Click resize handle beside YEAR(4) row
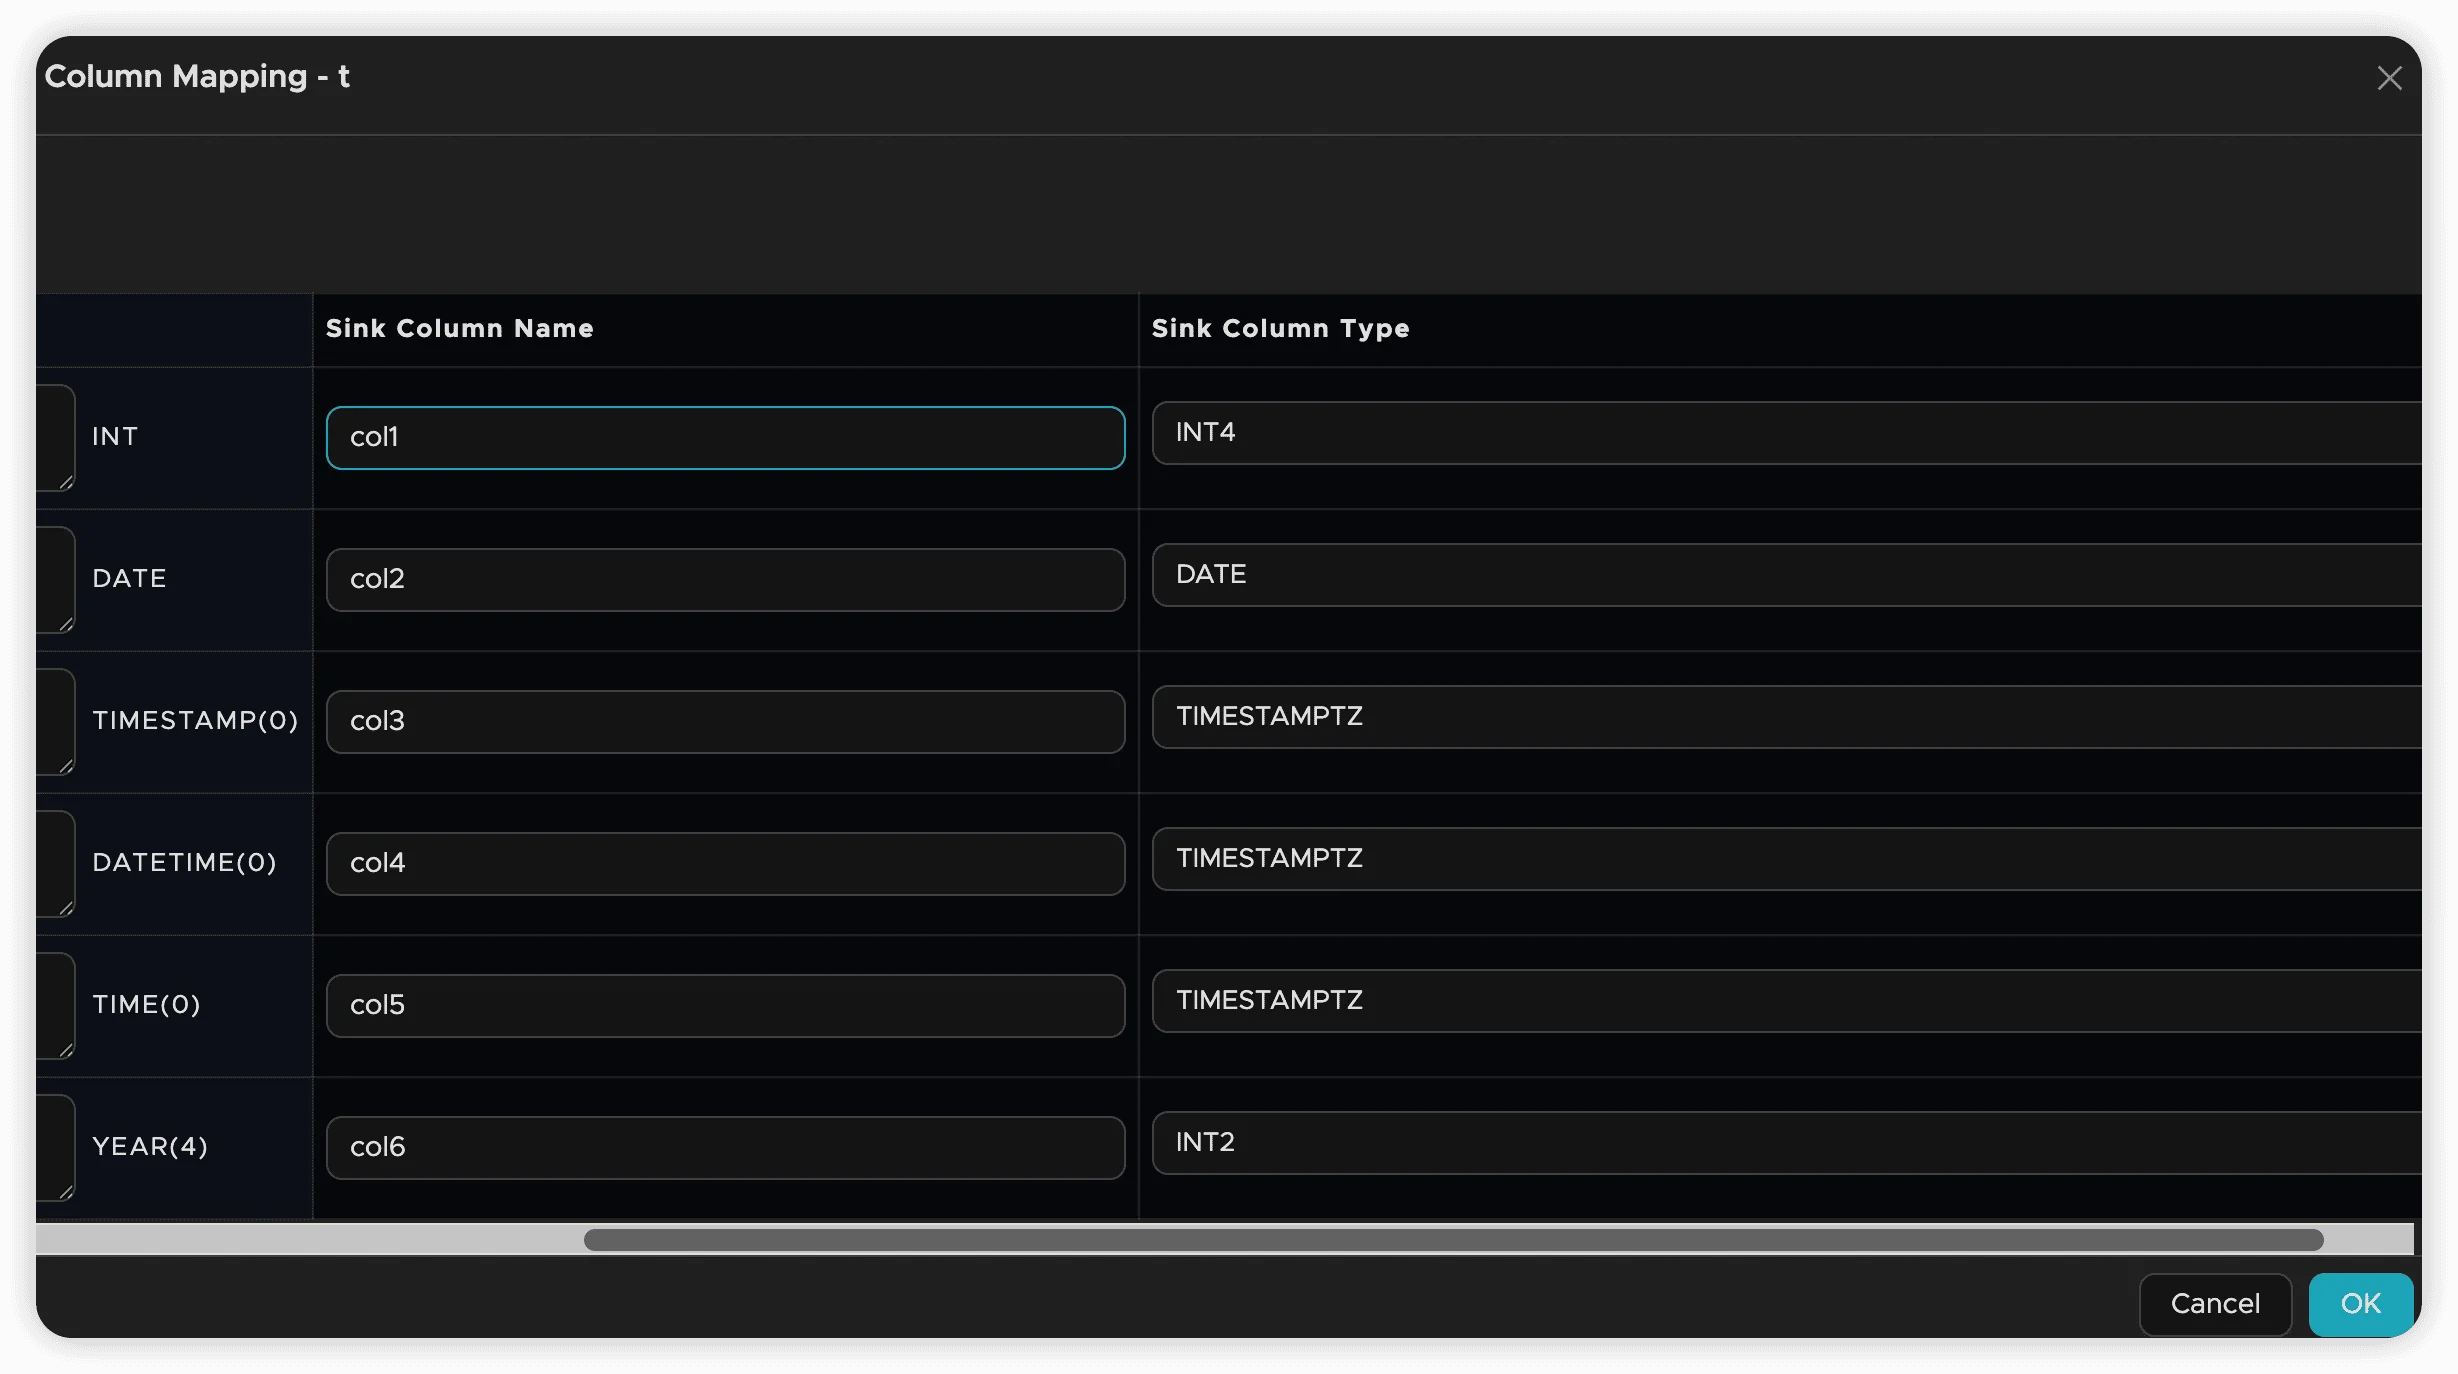2458x1374 pixels. [66, 1192]
